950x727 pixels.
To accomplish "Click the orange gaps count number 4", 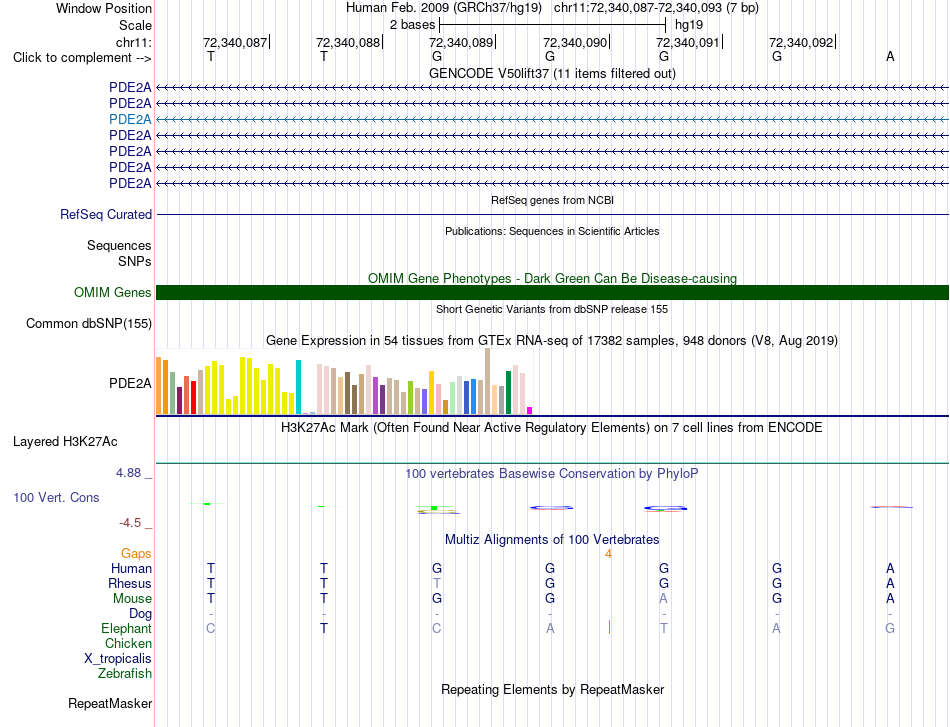I will pyautogui.click(x=608, y=554).
